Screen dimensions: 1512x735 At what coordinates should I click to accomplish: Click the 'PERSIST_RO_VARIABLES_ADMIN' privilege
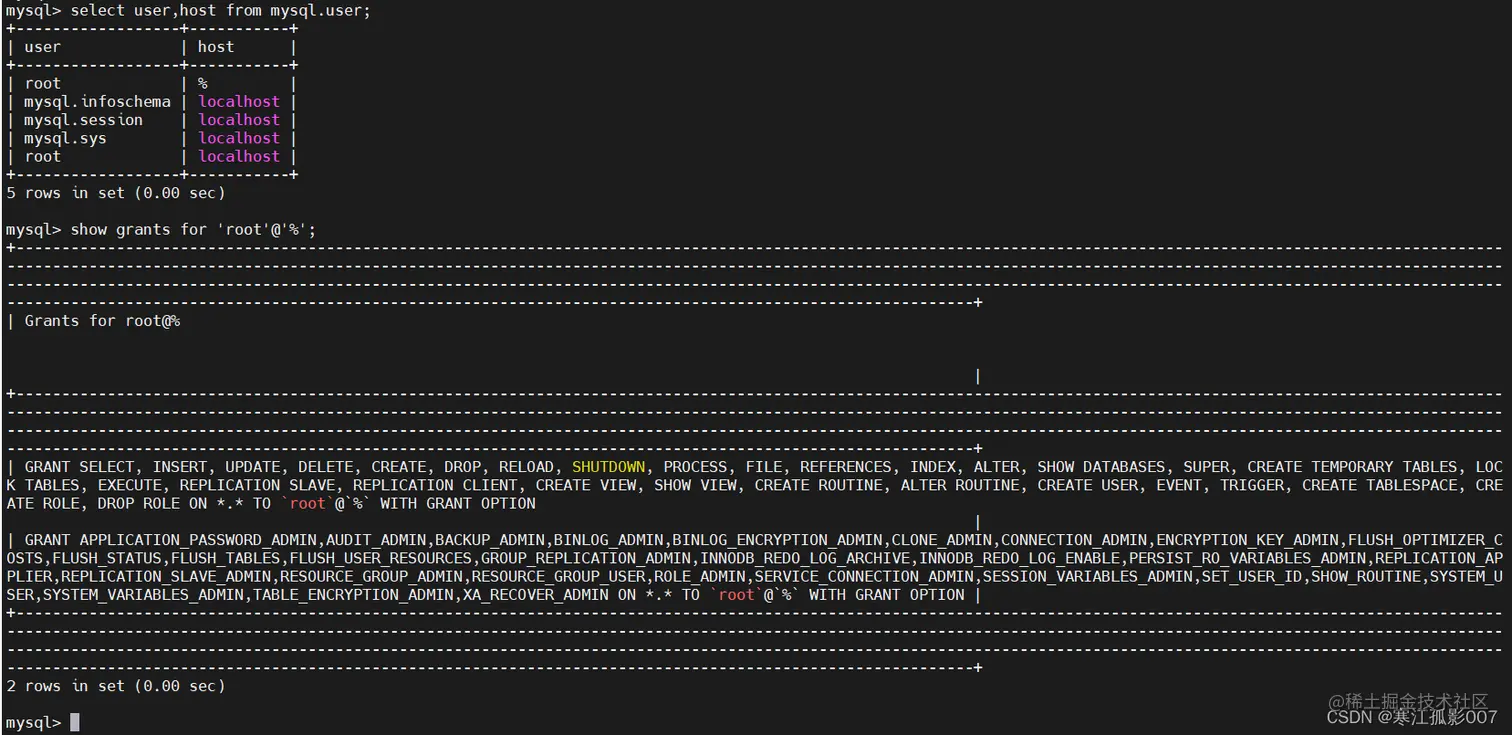(1247, 558)
